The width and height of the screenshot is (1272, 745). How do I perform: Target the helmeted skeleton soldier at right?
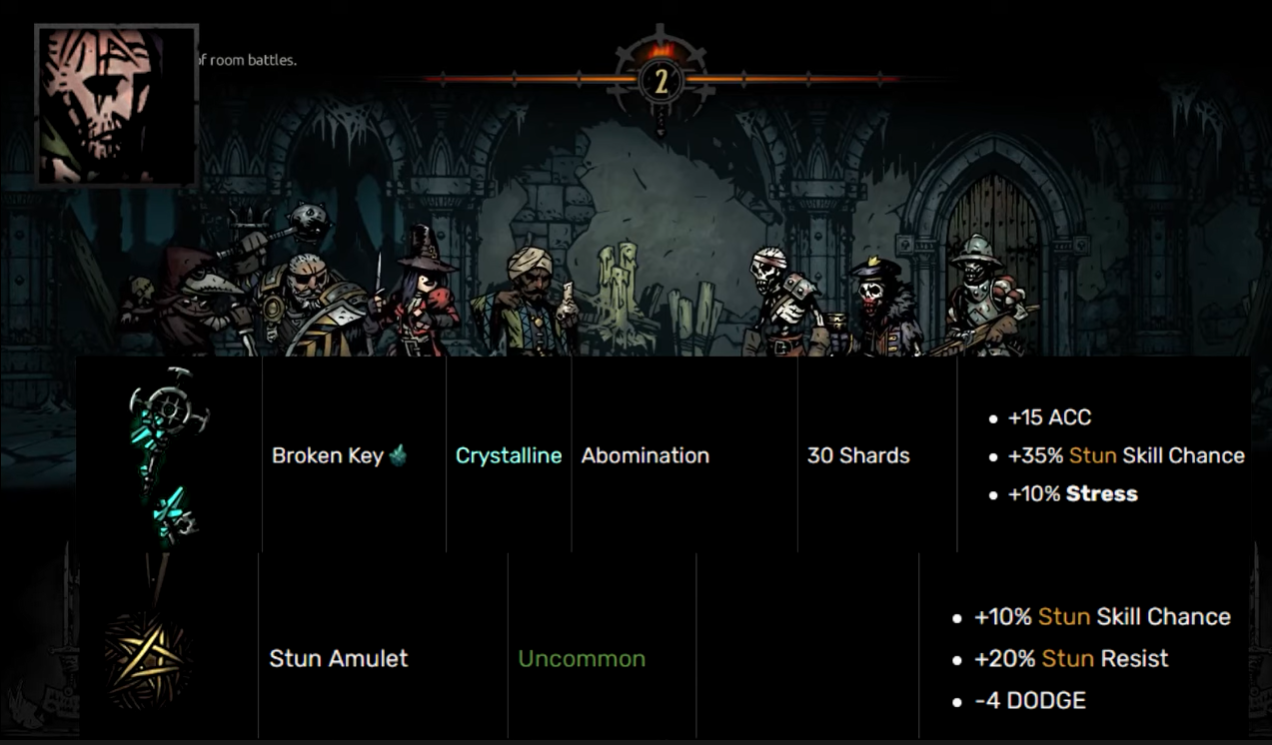point(985,295)
